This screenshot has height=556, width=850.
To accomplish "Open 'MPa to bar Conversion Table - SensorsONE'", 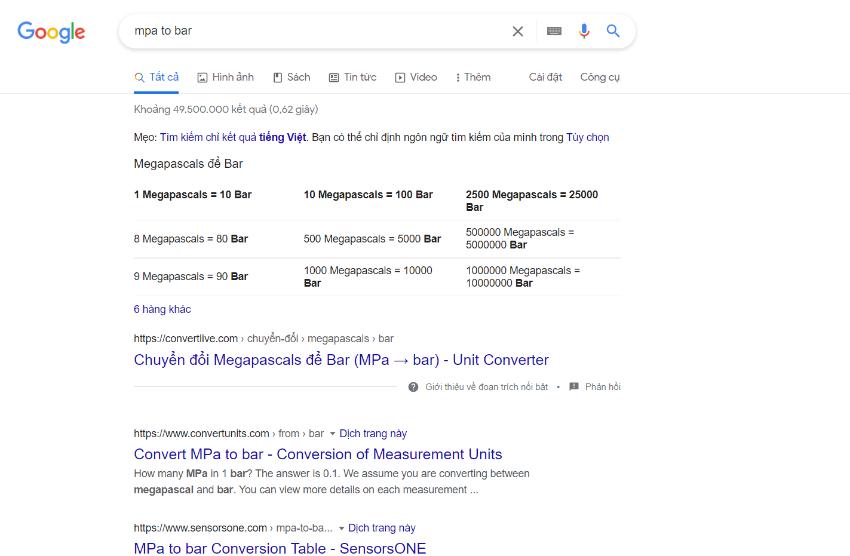I will [x=280, y=548].
